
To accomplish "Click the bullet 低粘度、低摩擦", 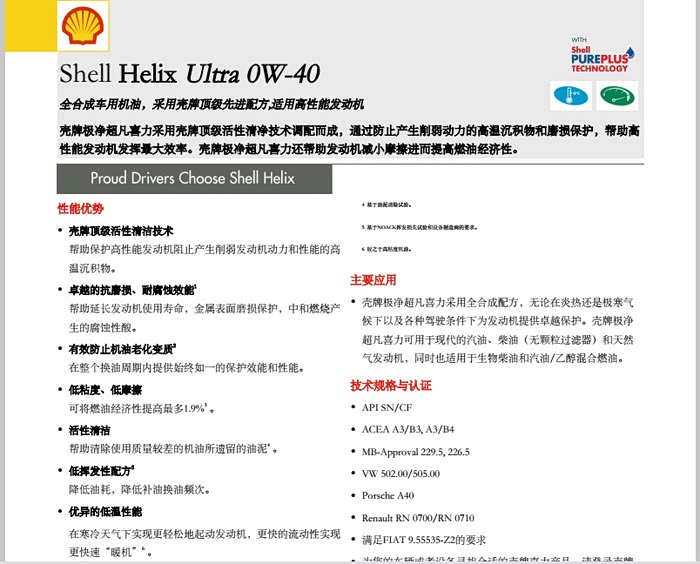I will pyautogui.click(x=105, y=390).
